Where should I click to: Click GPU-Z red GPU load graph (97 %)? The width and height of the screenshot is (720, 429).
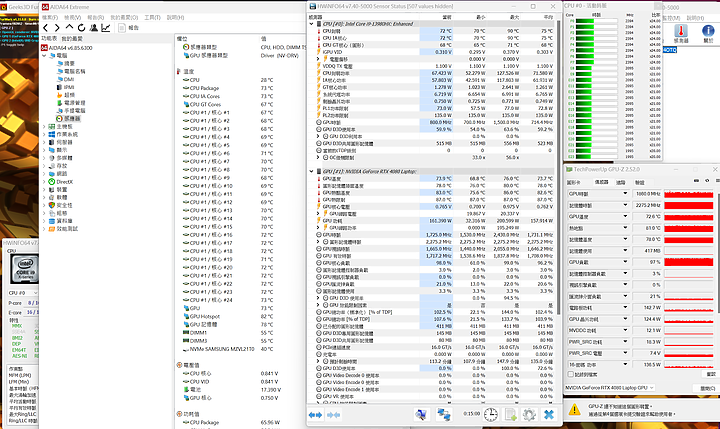[x=688, y=262]
